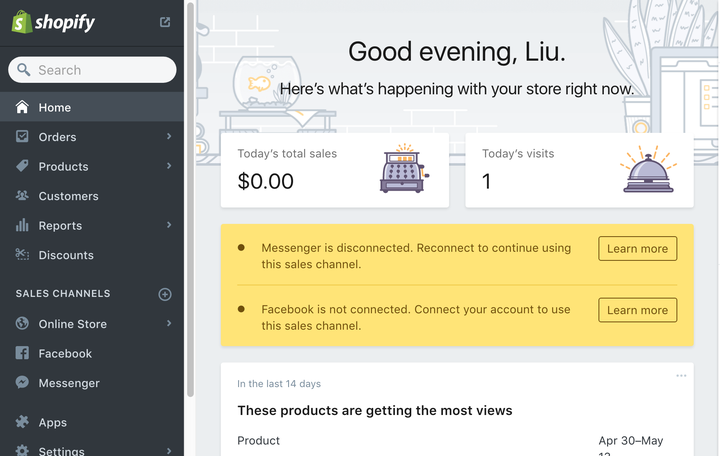720x456 pixels.
Task: Open Today's visits card
Action: (x=579, y=170)
